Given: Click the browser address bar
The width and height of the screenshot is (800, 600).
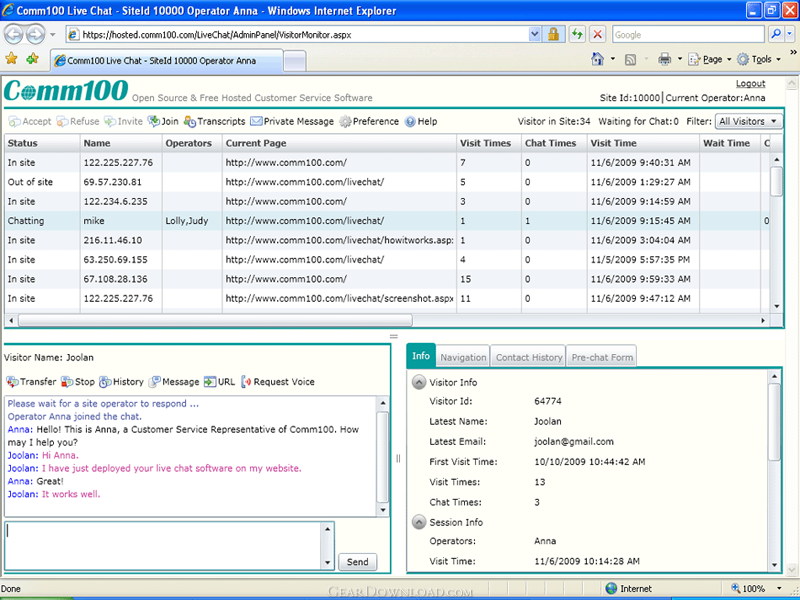Looking at the screenshot, I should tap(304, 35).
